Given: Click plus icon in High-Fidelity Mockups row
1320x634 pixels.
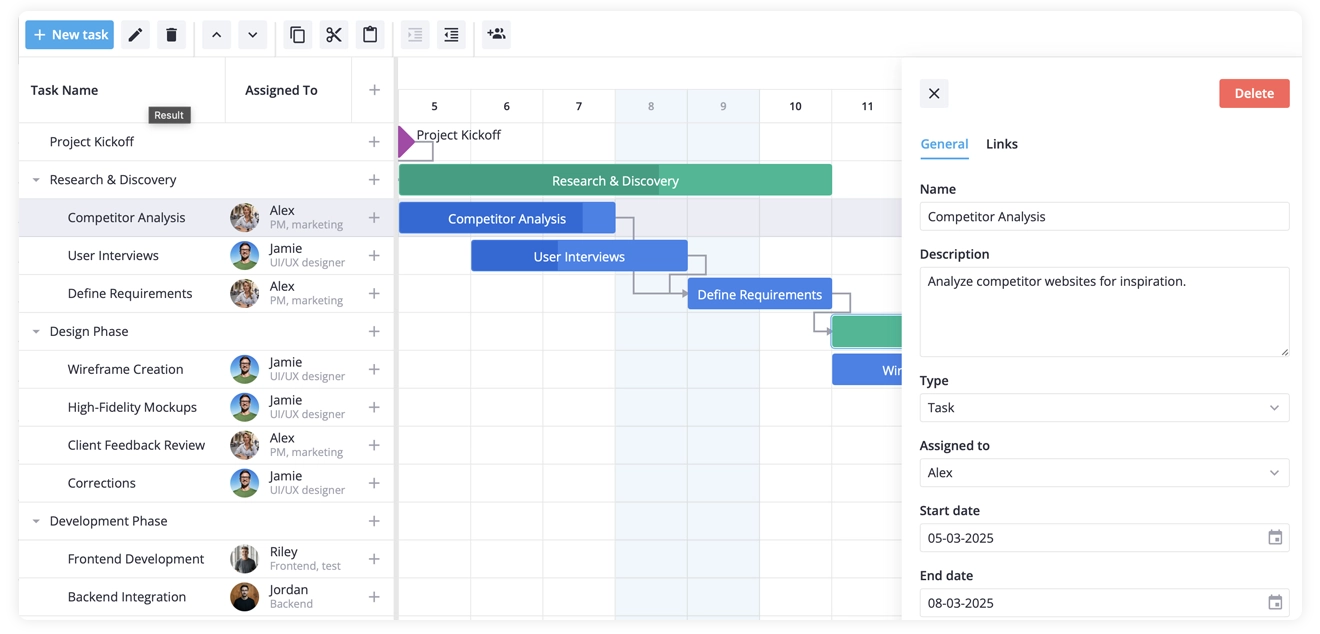Looking at the screenshot, I should tap(374, 407).
